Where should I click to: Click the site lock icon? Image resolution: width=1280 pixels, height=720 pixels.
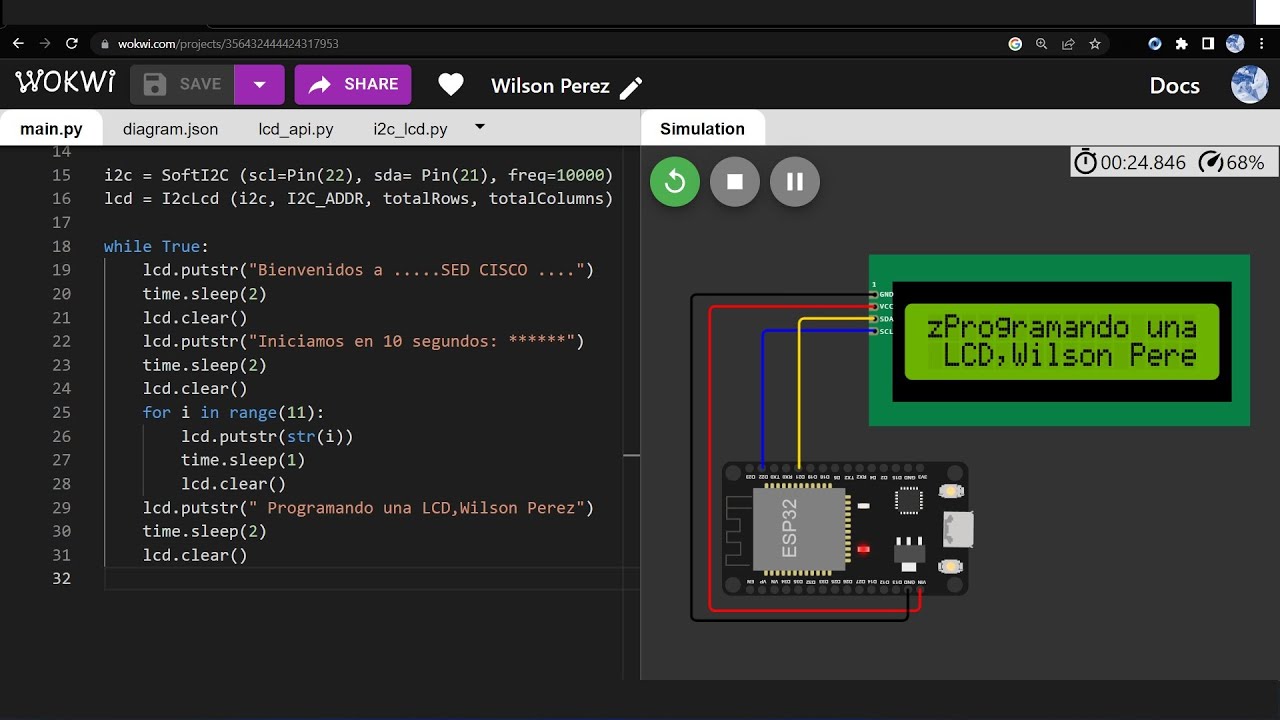coord(105,44)
